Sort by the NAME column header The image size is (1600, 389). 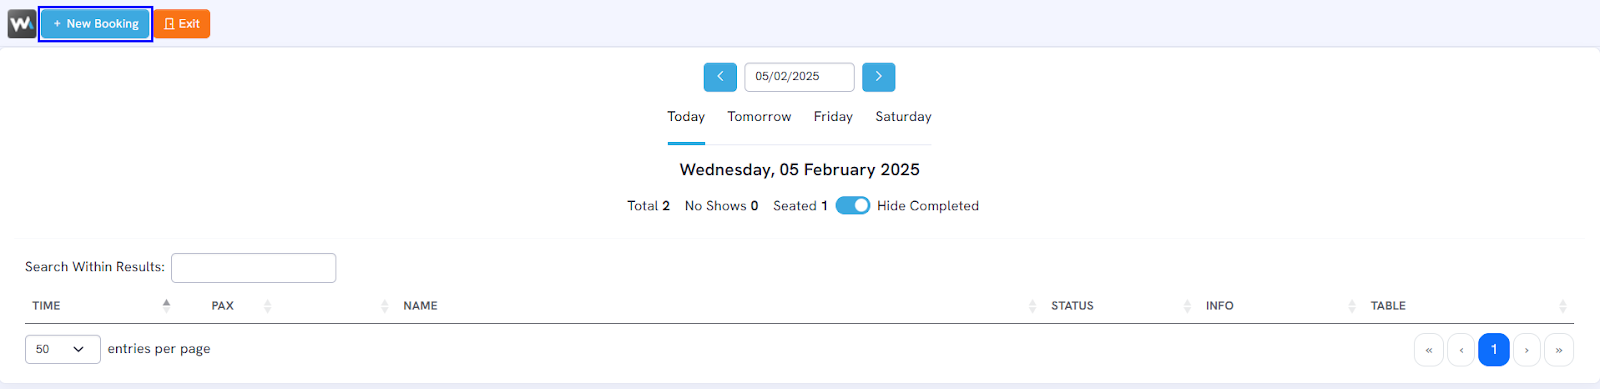(420, 306)
